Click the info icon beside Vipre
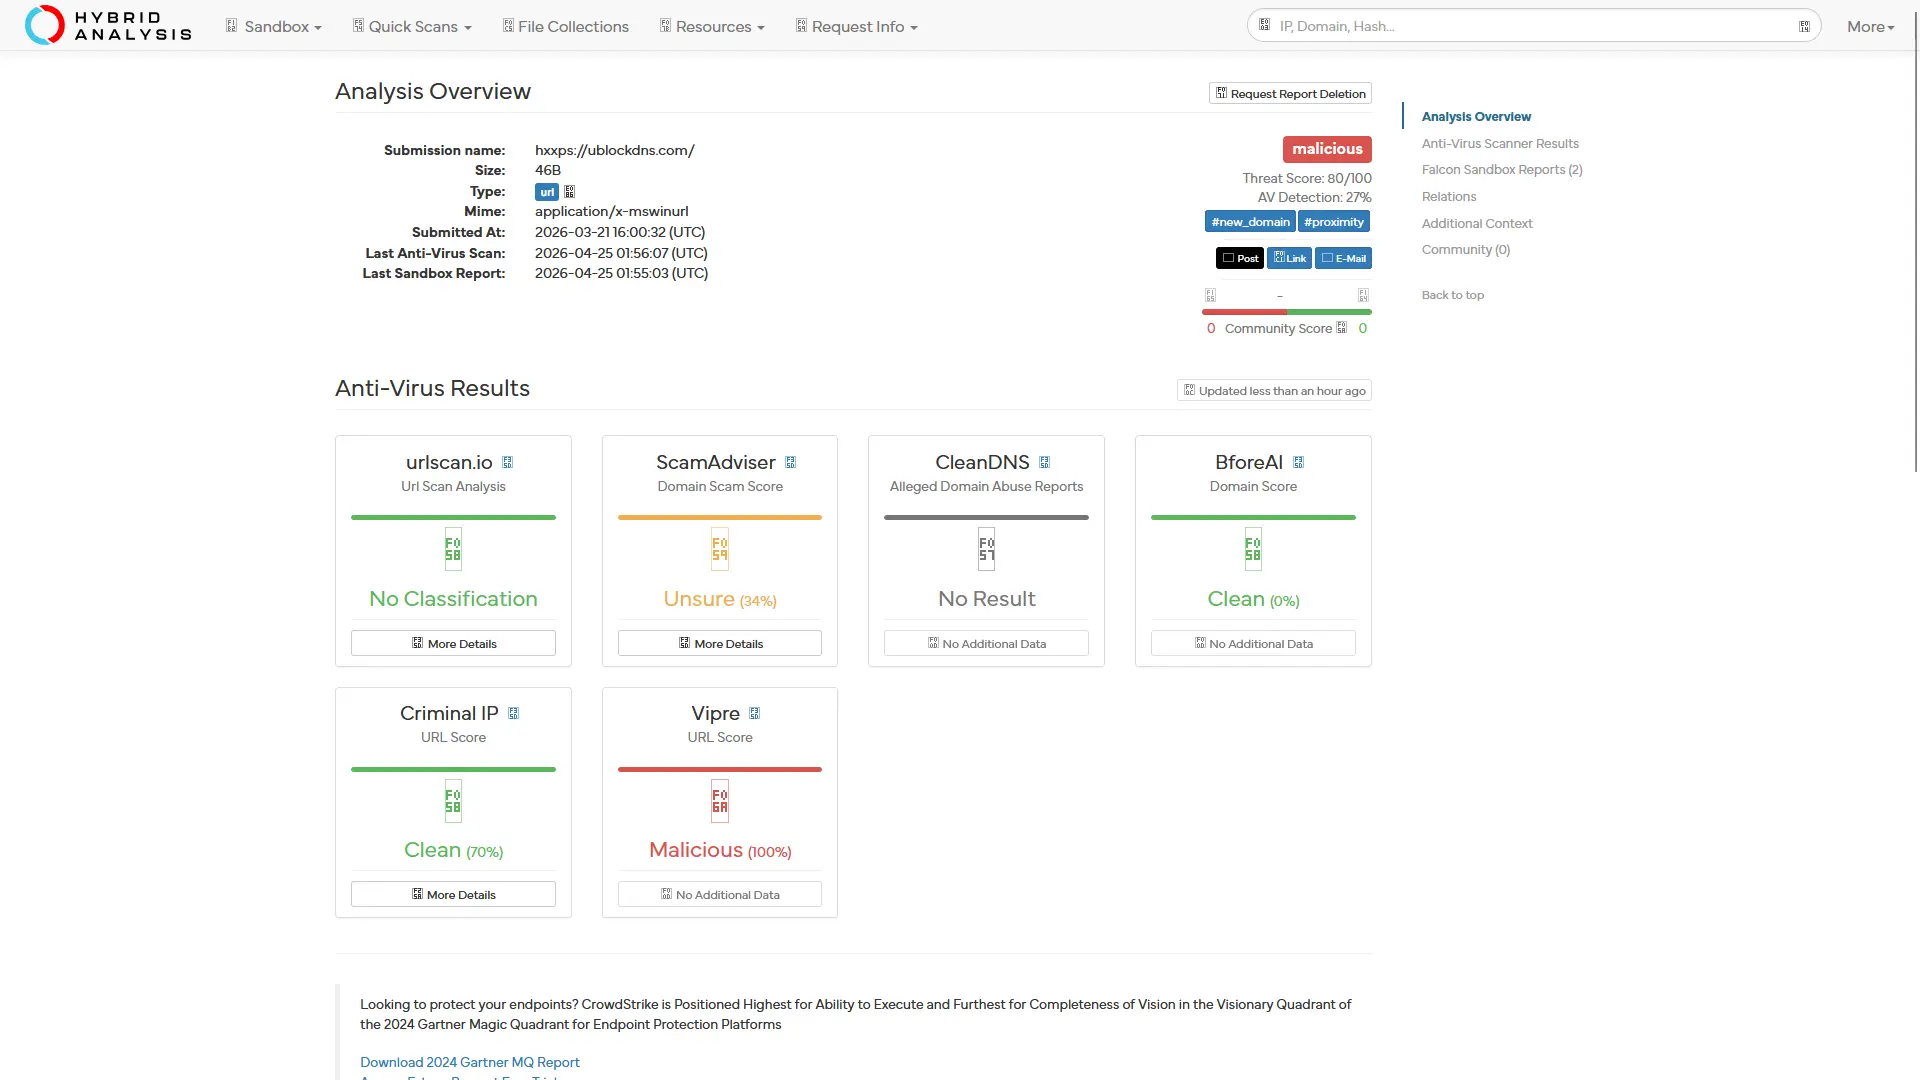Viewport: 1920px width, 1080px height. click(754, 713)
